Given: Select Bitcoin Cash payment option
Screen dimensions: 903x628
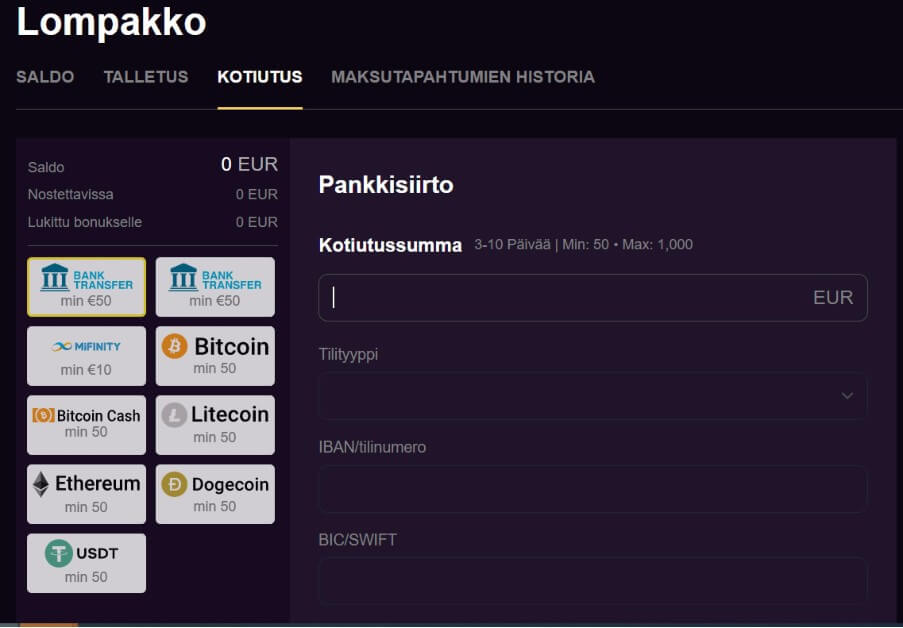Looking at the screenshot, I should (87, 424).
